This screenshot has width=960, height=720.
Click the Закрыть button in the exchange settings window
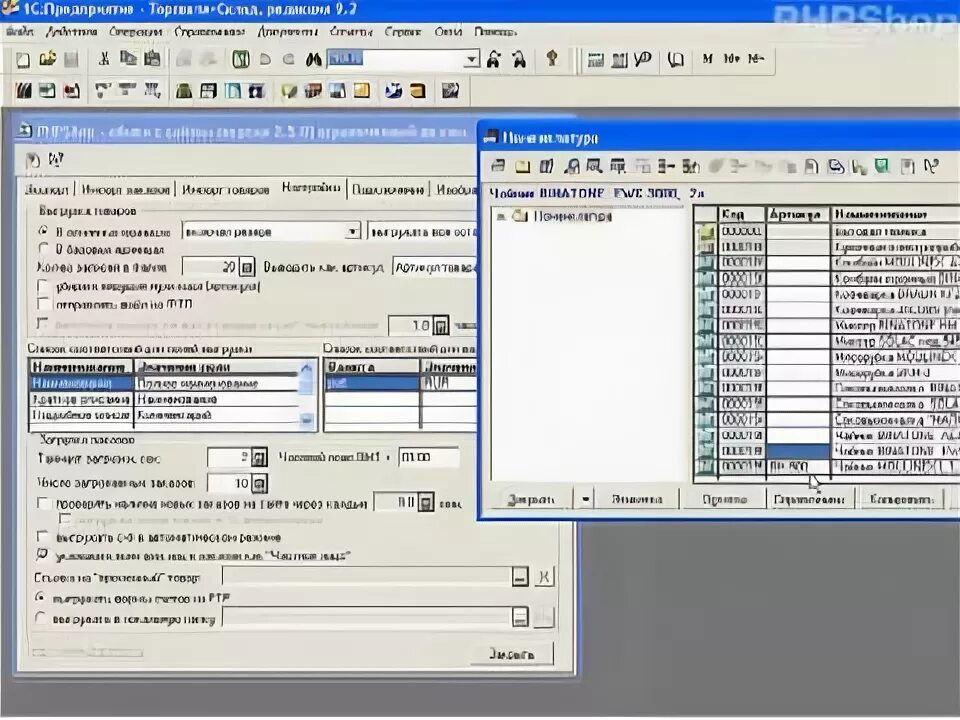[x=511, y=653]
